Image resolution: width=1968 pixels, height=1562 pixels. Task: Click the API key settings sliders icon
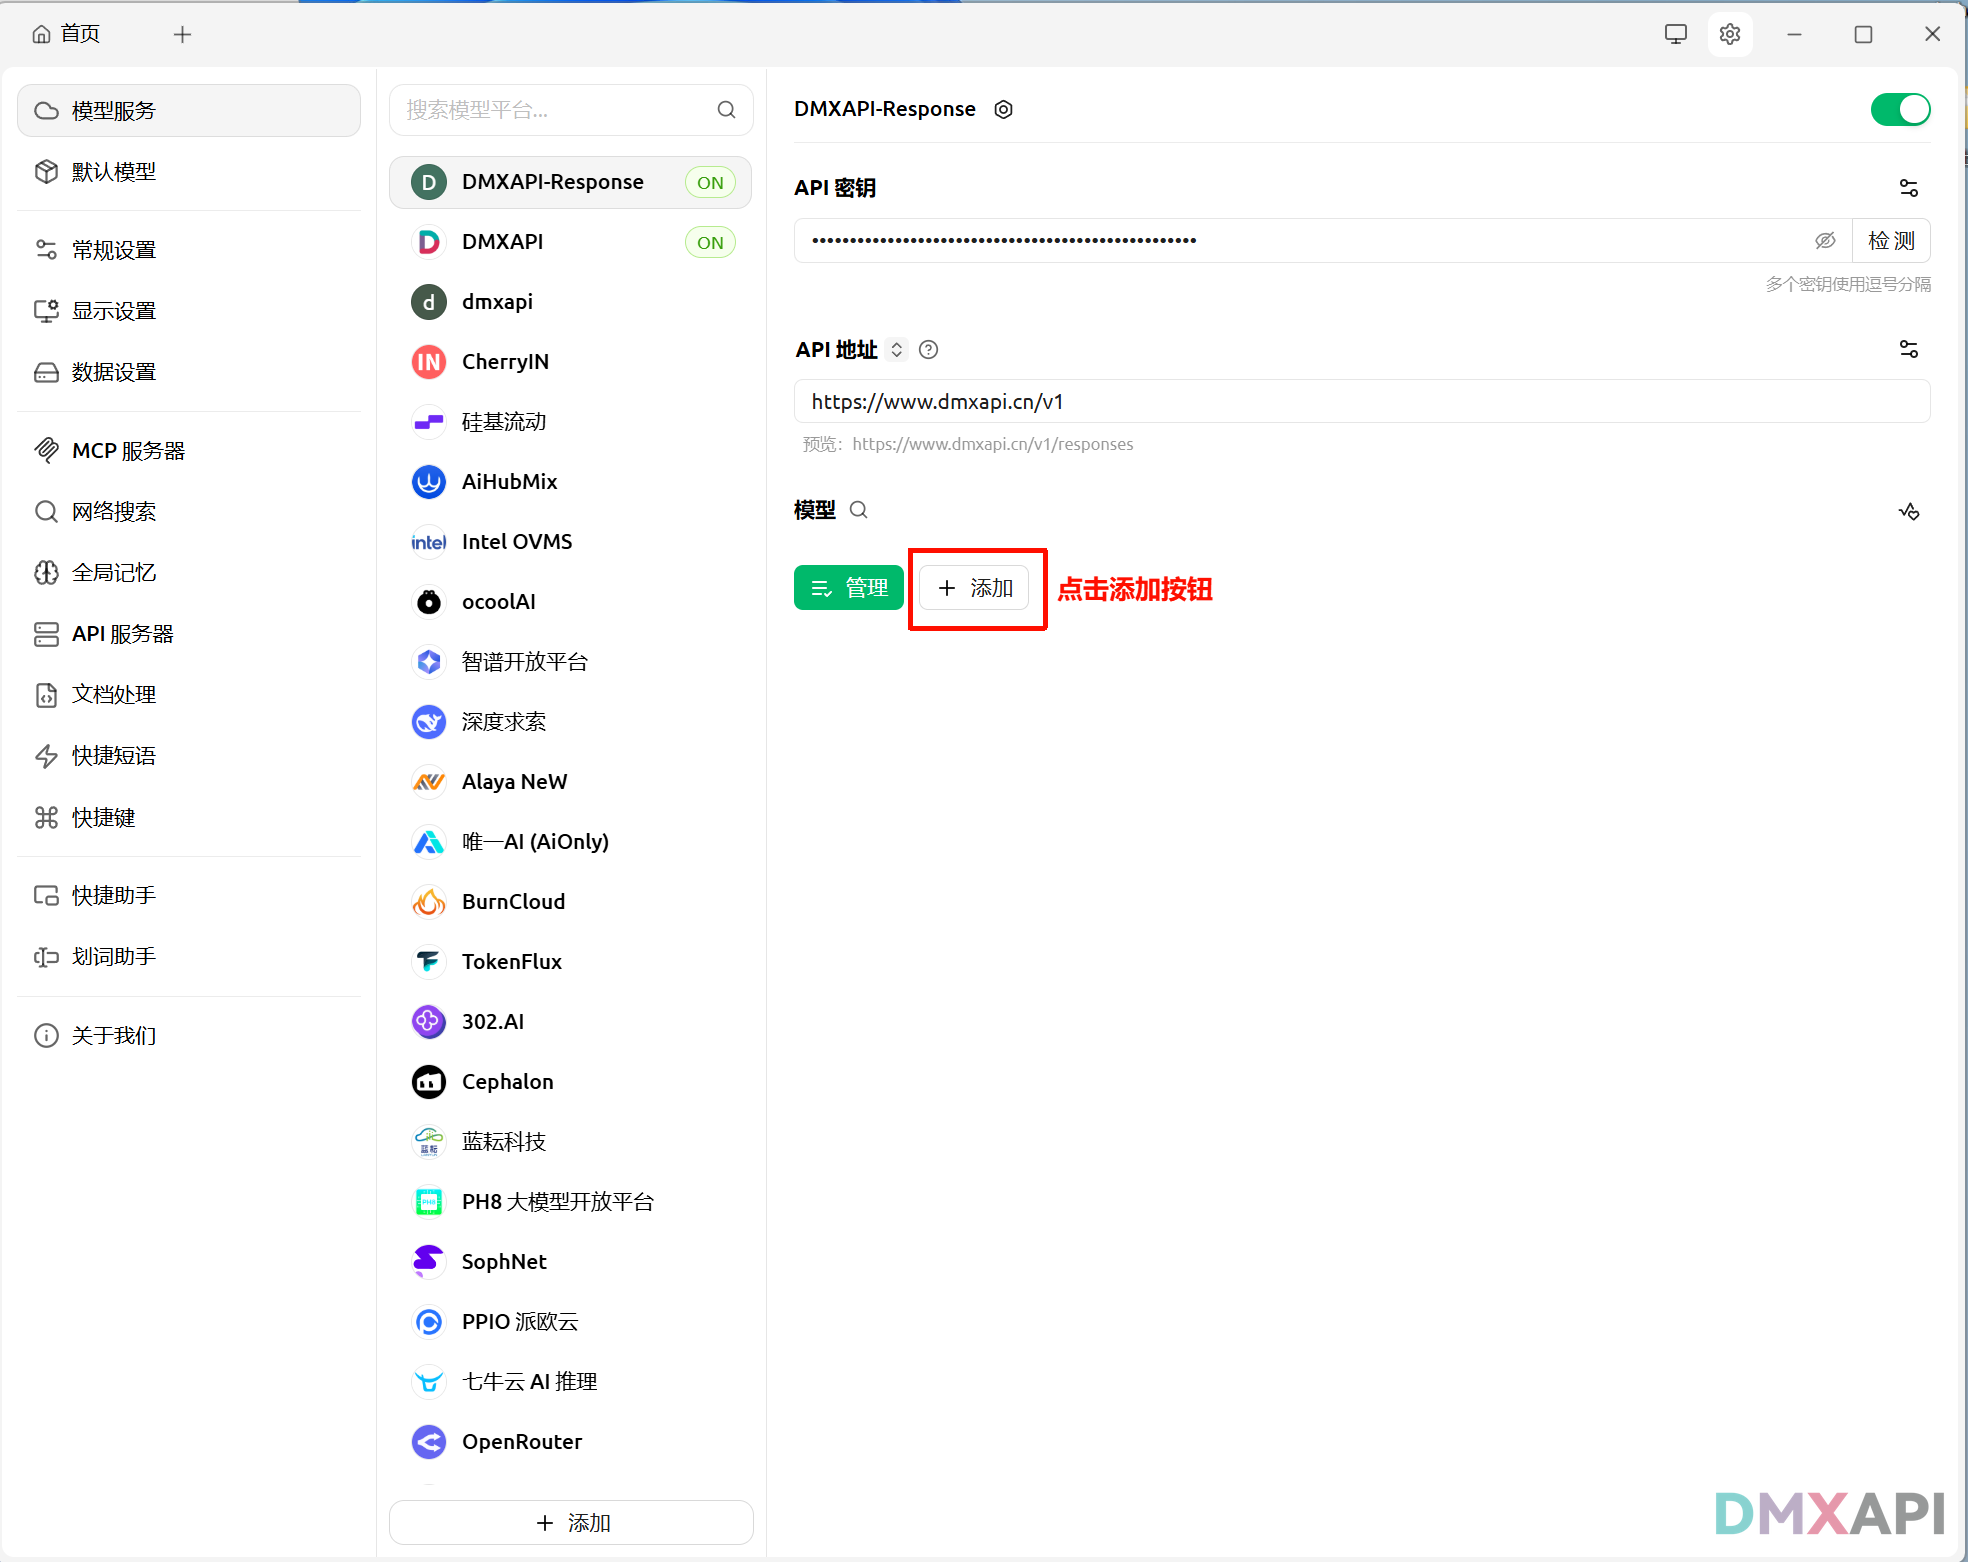[x=1908, y=188]
